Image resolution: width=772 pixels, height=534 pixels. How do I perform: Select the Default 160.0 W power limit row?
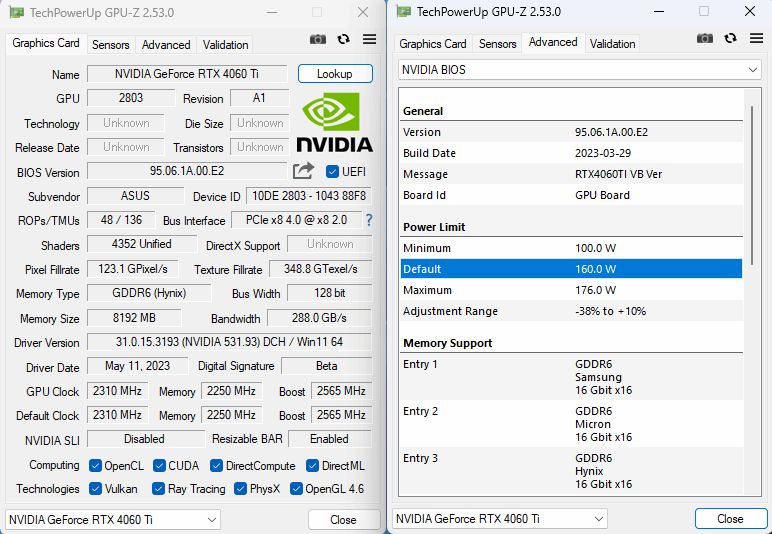(x=571, y=269)
